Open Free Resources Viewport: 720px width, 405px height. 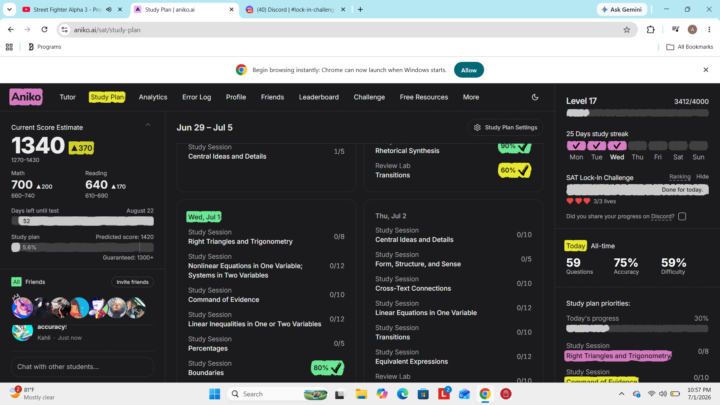424,97
